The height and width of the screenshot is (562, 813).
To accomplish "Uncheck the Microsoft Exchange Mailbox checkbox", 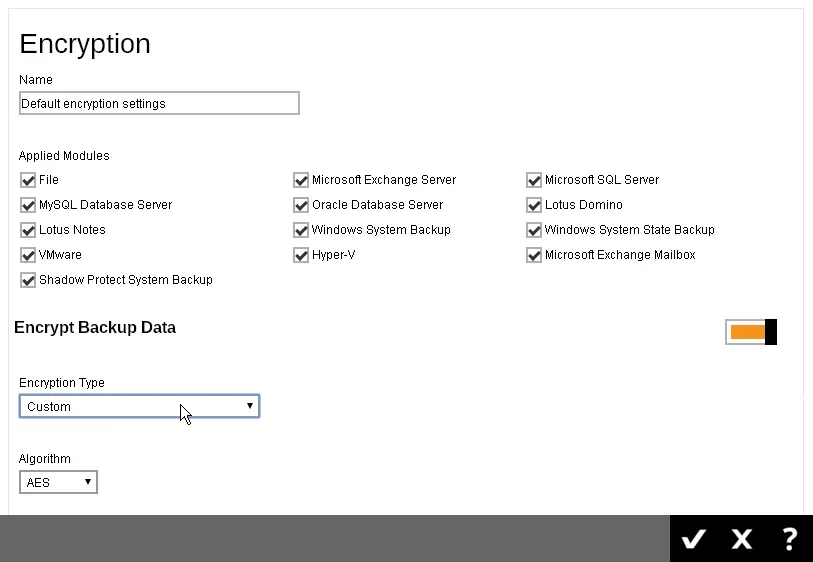I will (534, 255).
